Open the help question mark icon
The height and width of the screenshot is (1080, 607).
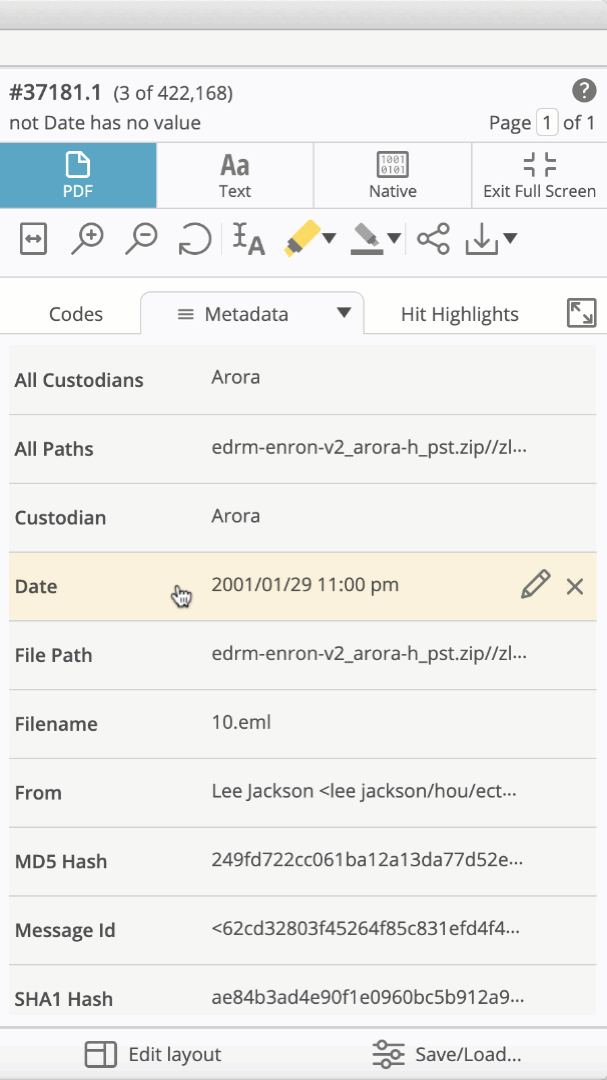584,91
